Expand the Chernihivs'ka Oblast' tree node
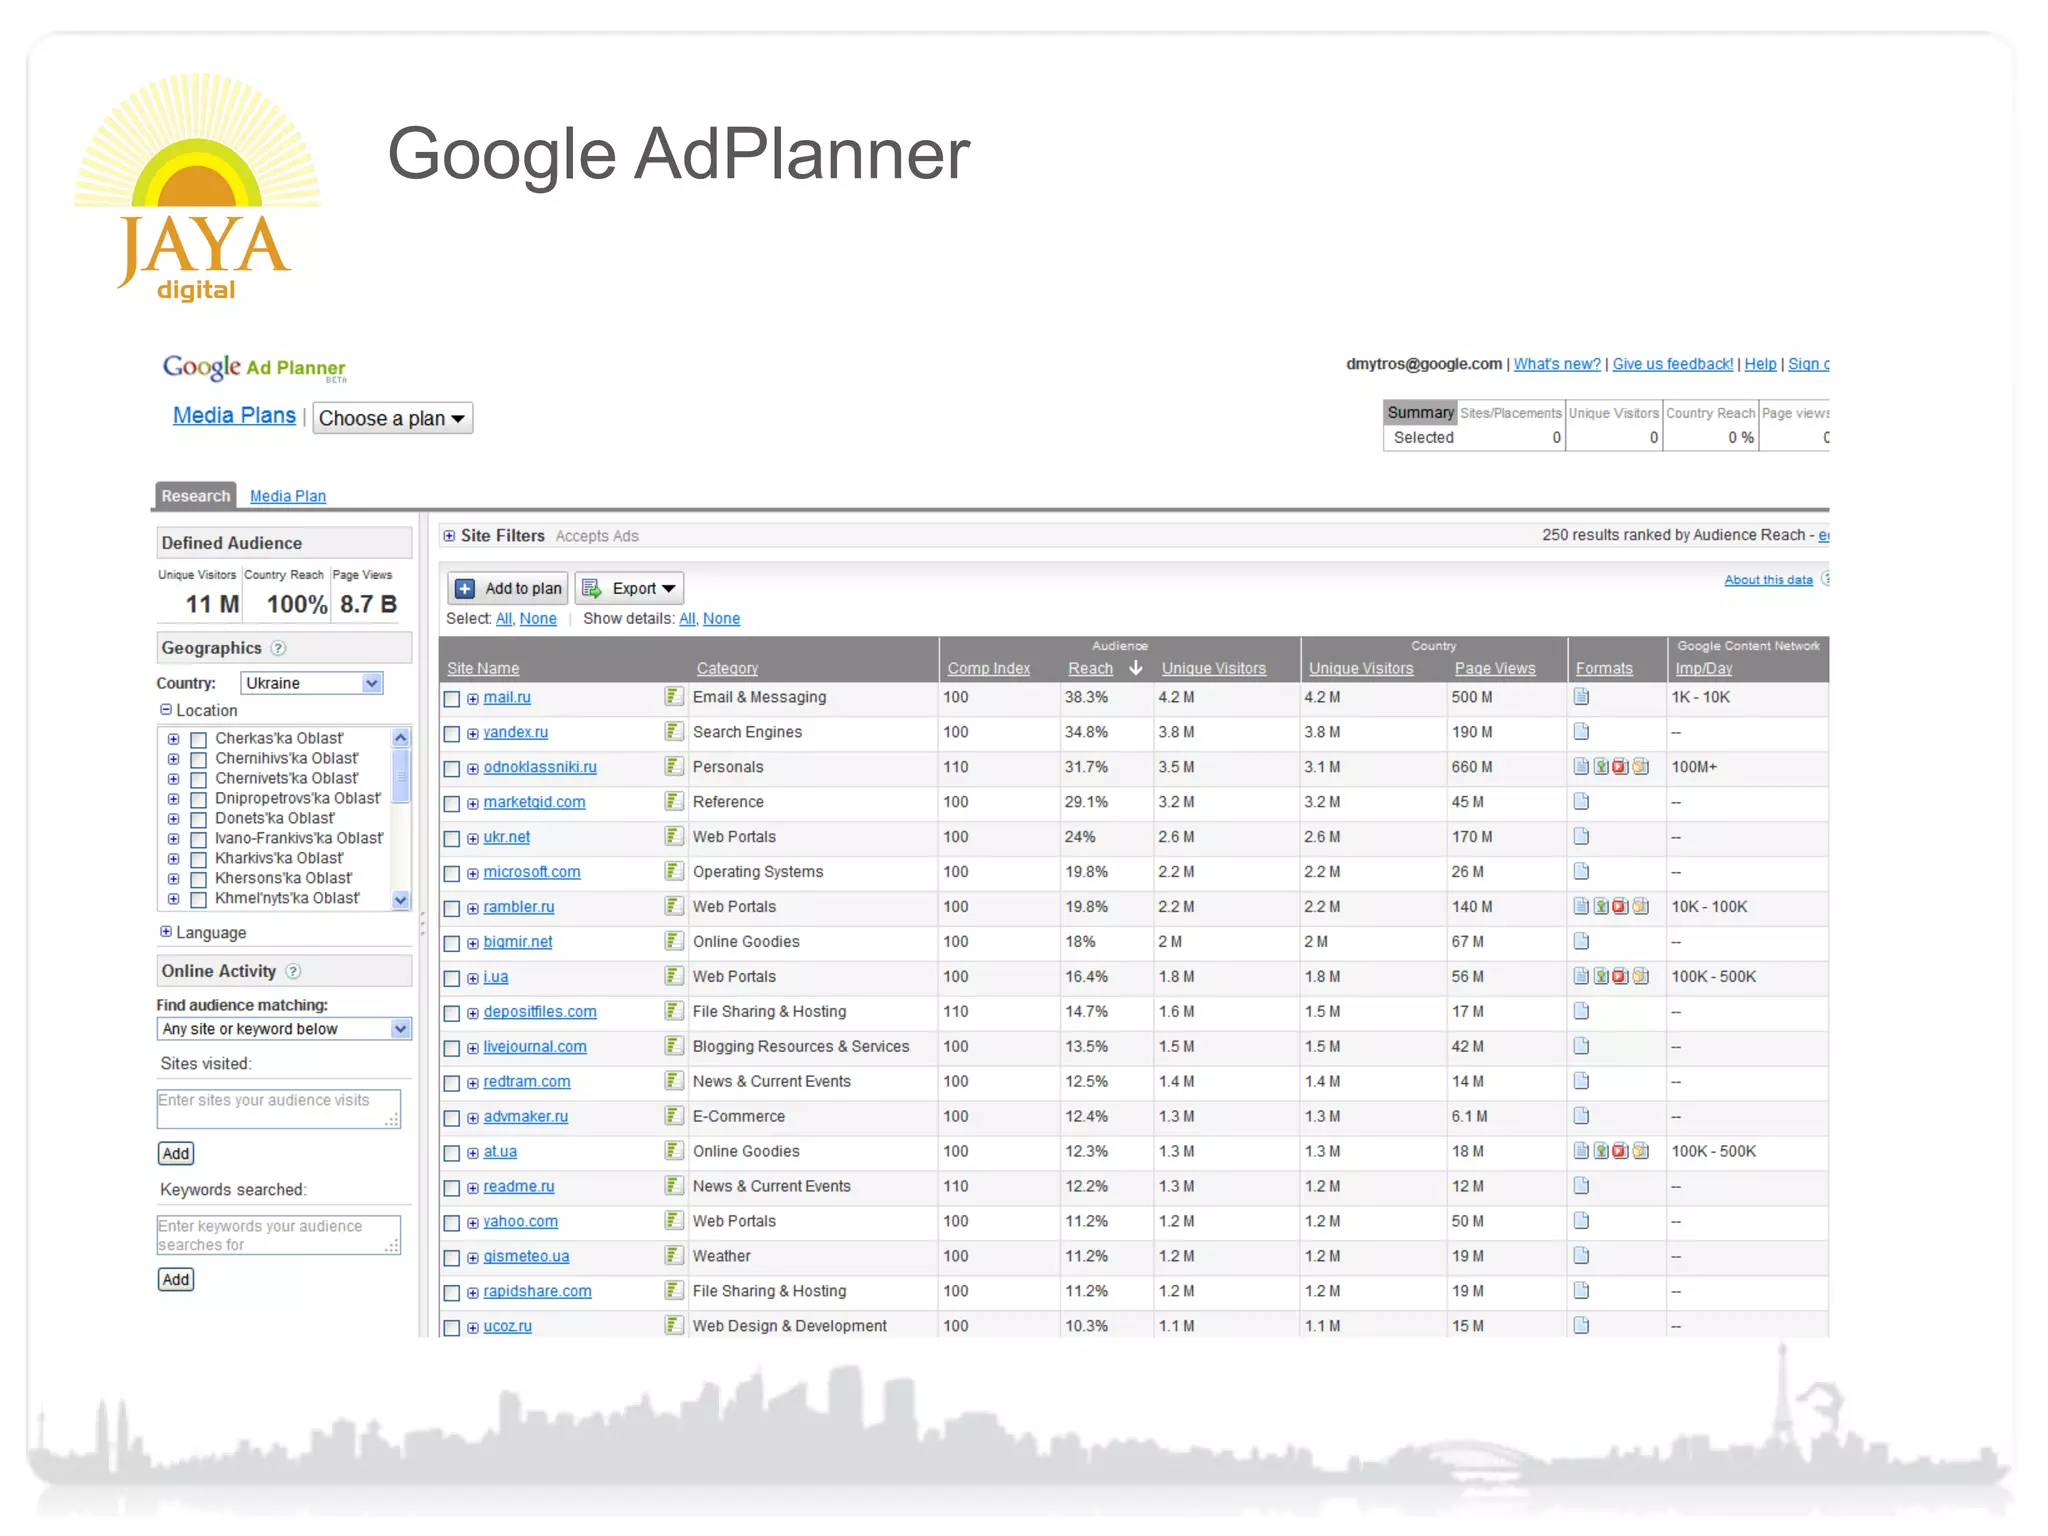The image size is (2048, 1536). coord(174,759)
